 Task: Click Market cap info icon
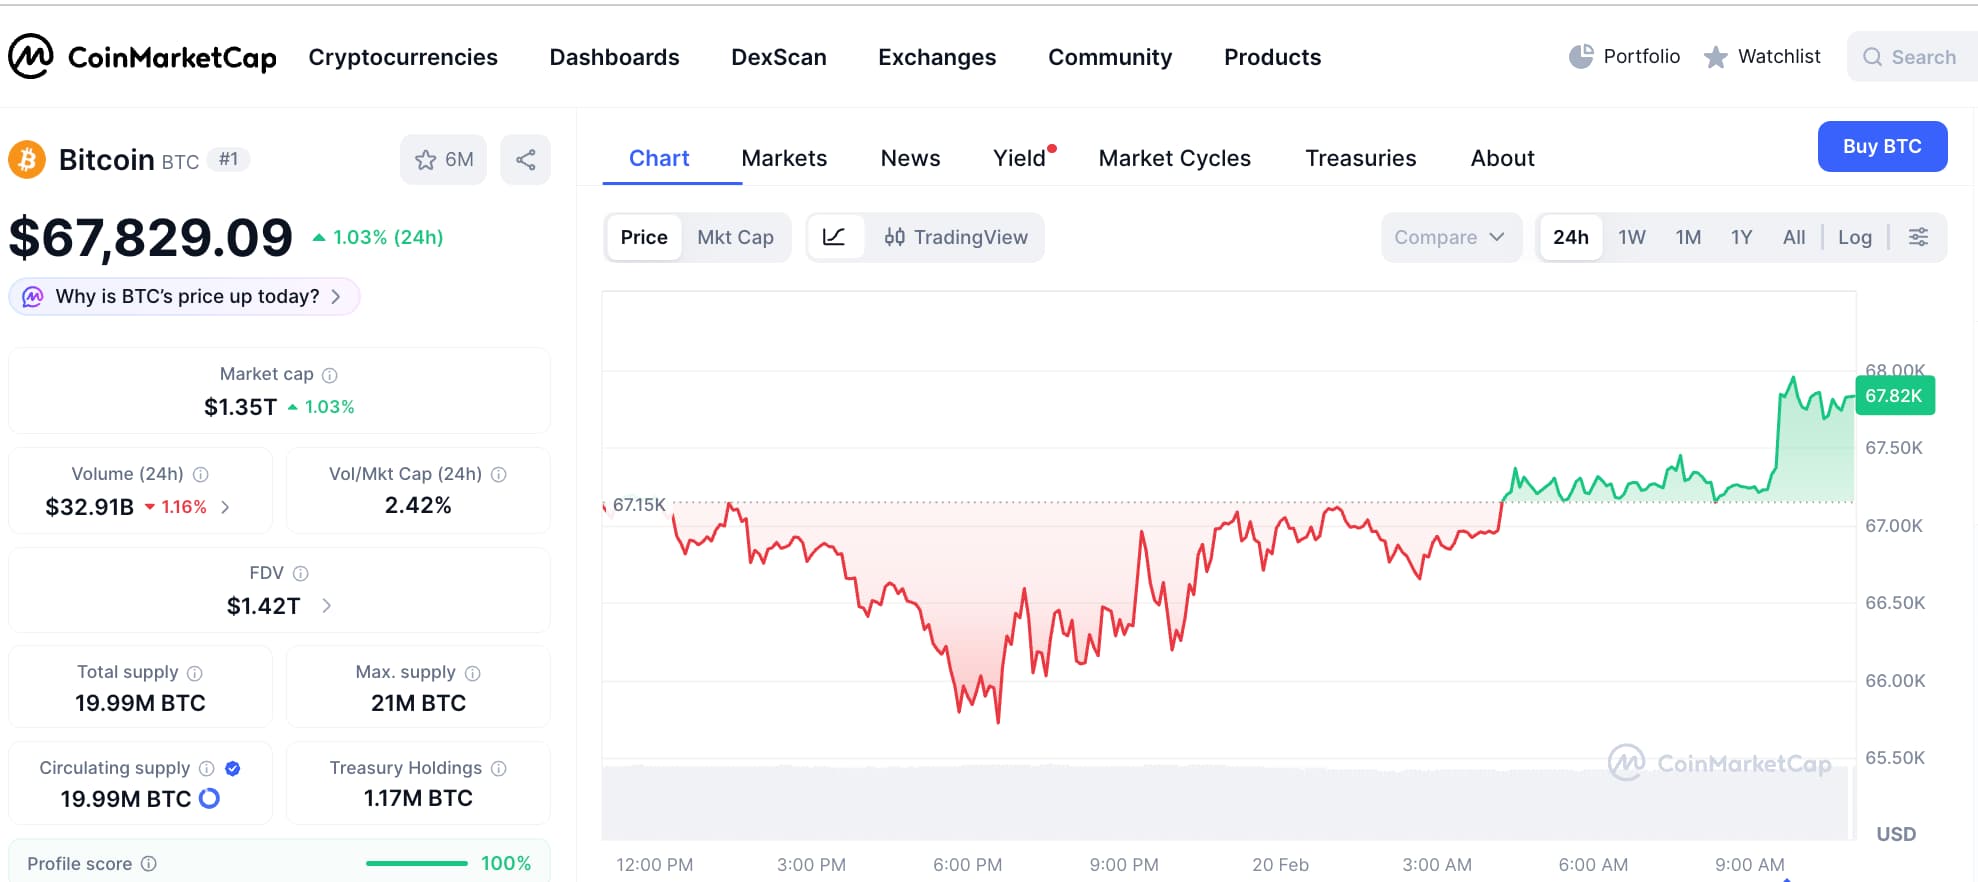tap(329, 375)
